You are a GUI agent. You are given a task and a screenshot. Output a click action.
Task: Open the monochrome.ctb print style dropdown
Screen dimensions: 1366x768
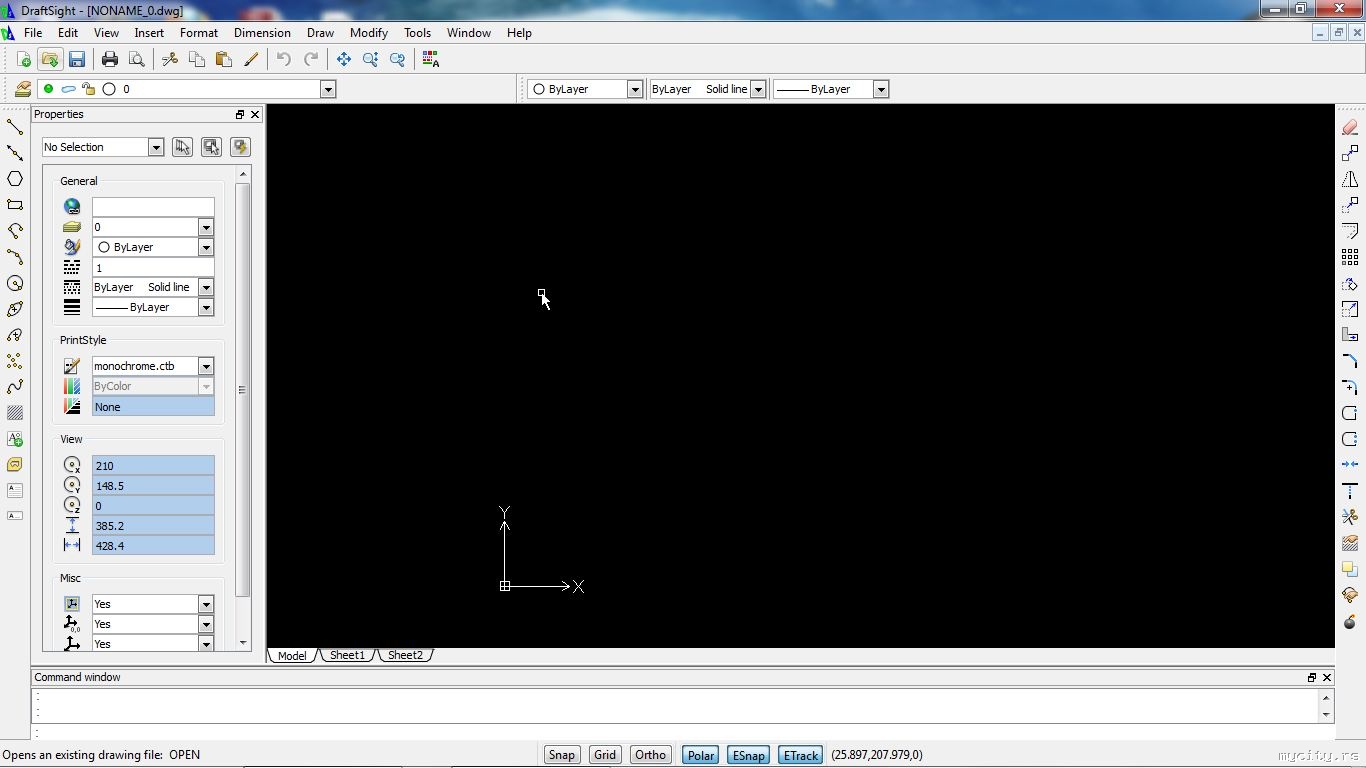click(x=205, y=366)
